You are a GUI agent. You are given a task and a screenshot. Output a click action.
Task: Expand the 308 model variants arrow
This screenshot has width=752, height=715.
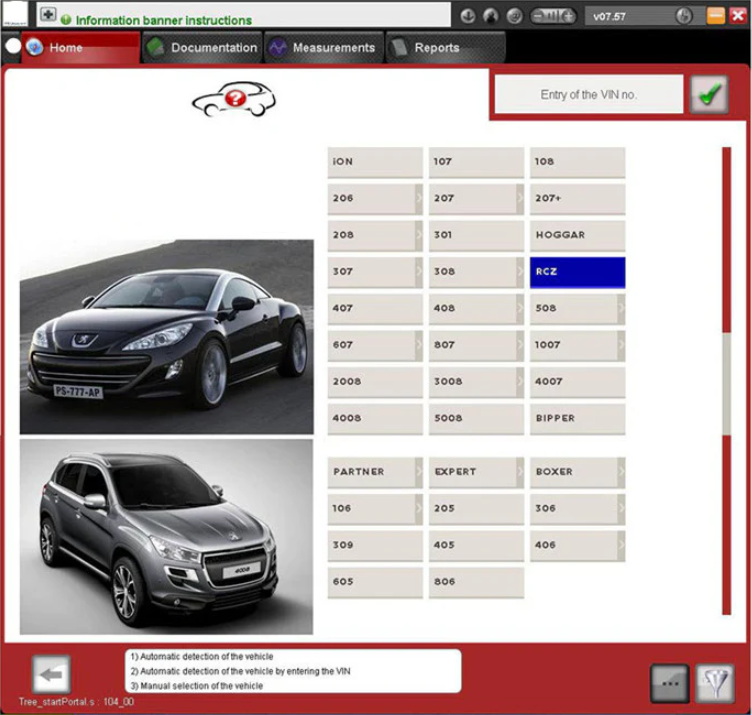click(520, 272)
